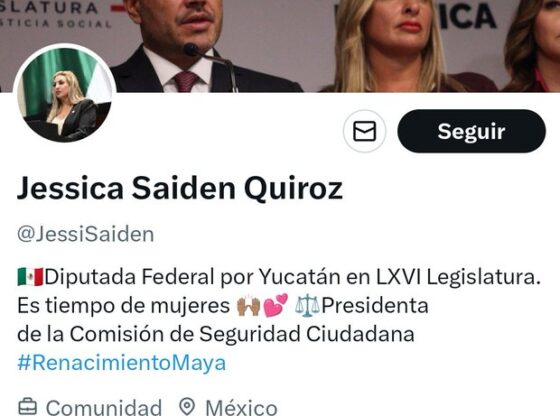Click the México location text
This screenshot has height=416, width=560.
241,407
